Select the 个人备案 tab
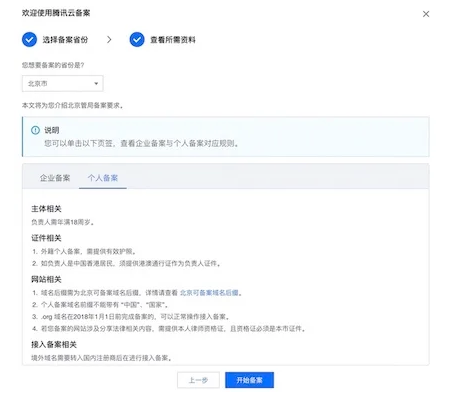 pyautogui.click(x=103, y=178)
